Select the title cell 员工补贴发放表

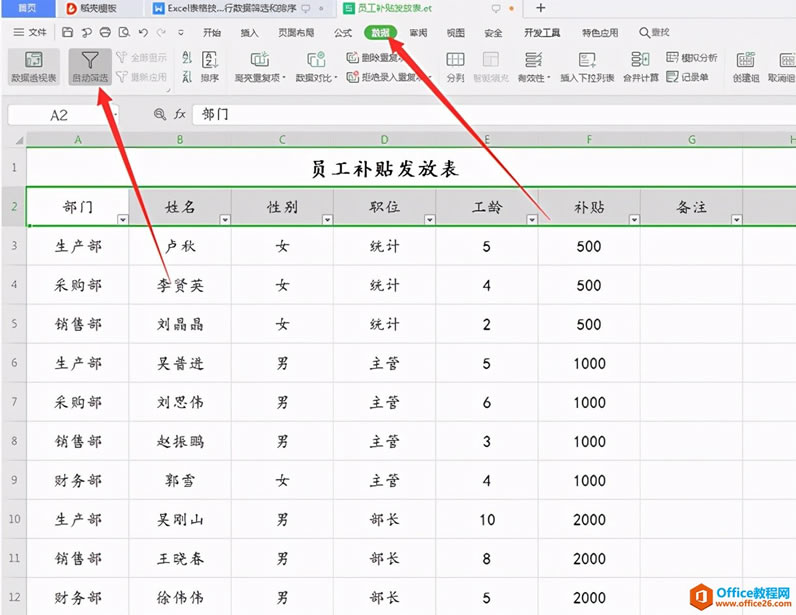384,168
